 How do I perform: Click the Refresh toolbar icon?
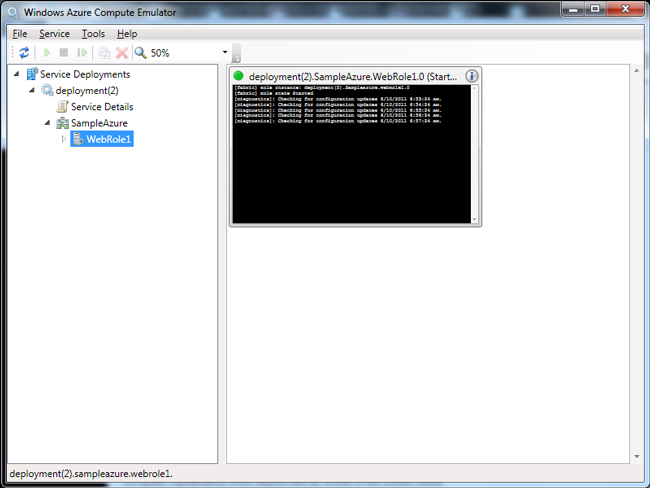click(x=24, y=53)
